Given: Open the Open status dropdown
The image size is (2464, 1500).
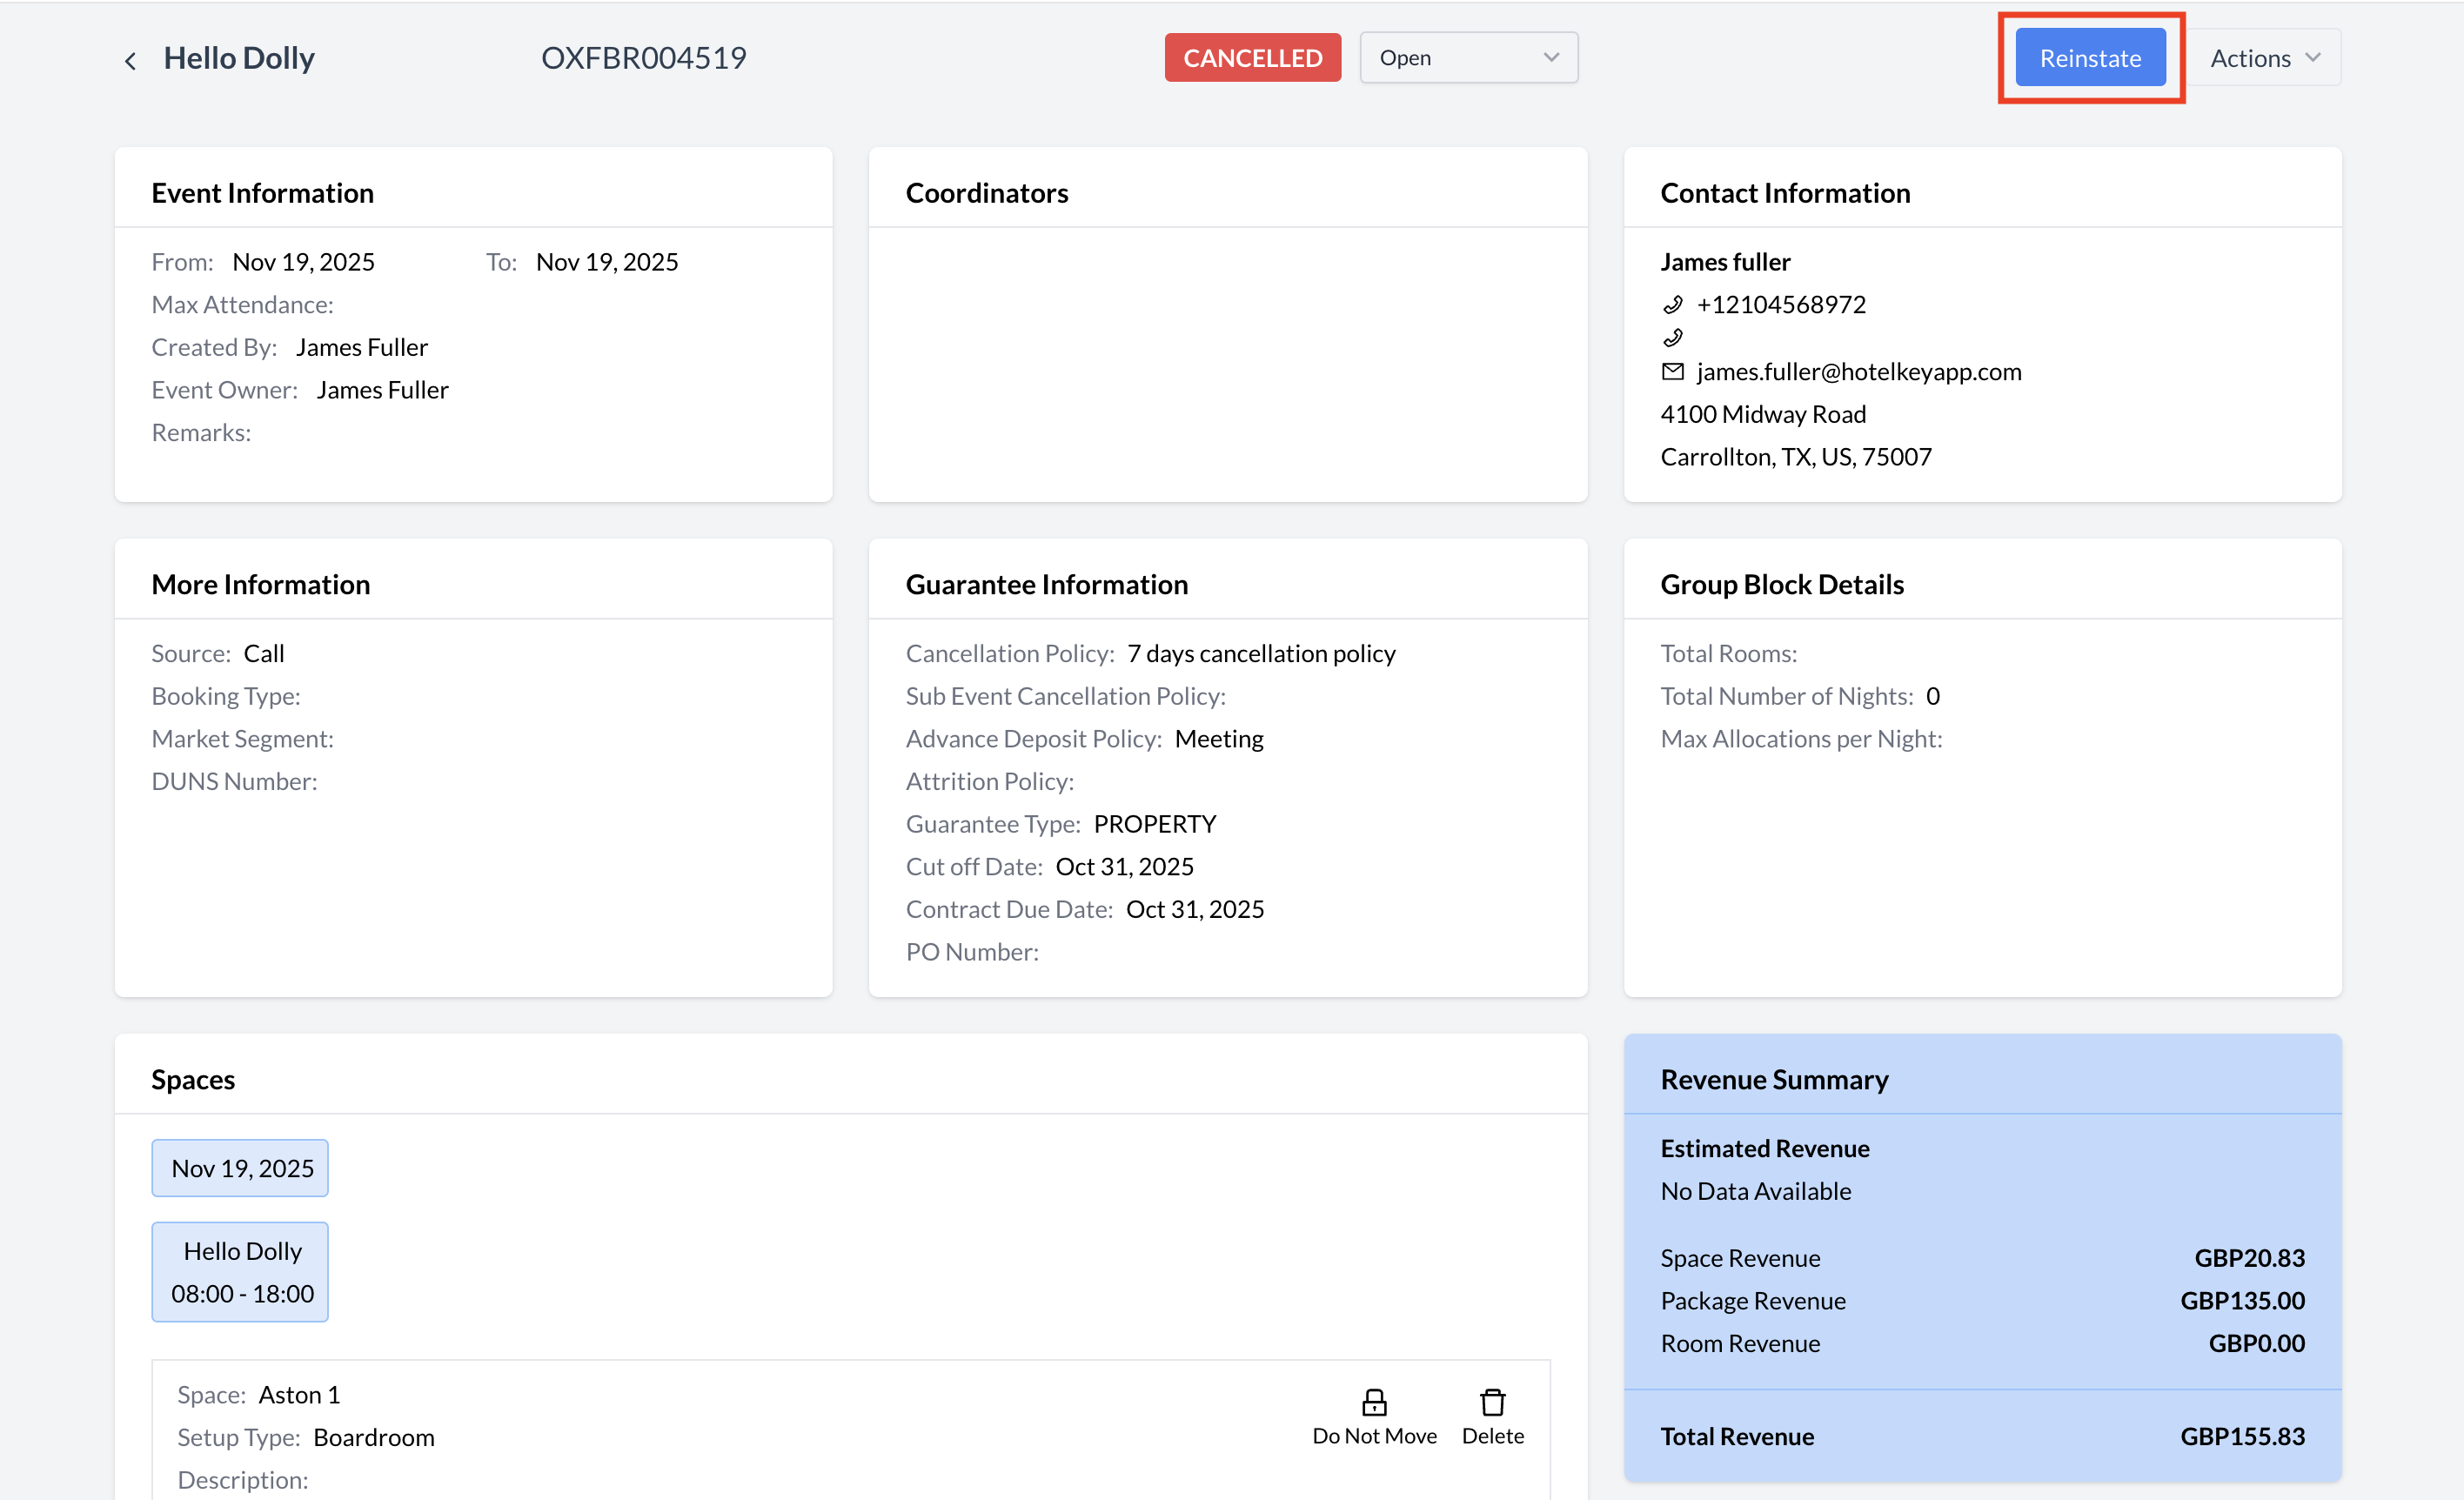Looking at the screenshot, I should pos(1467,58).
